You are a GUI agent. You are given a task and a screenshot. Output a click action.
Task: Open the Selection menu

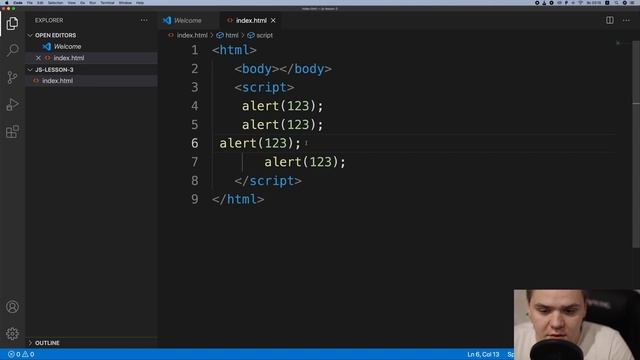[x=56, y=2]
